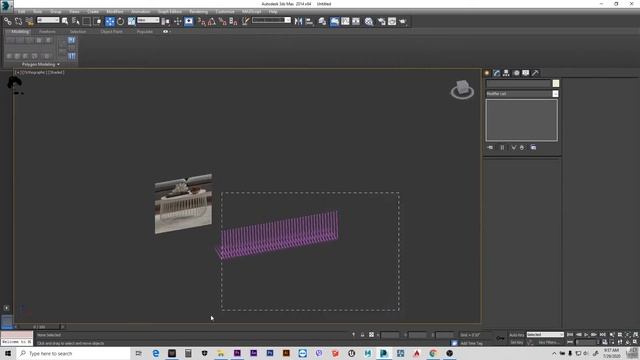
Task: Open the Rendering menu
Action: coord(199,12)
